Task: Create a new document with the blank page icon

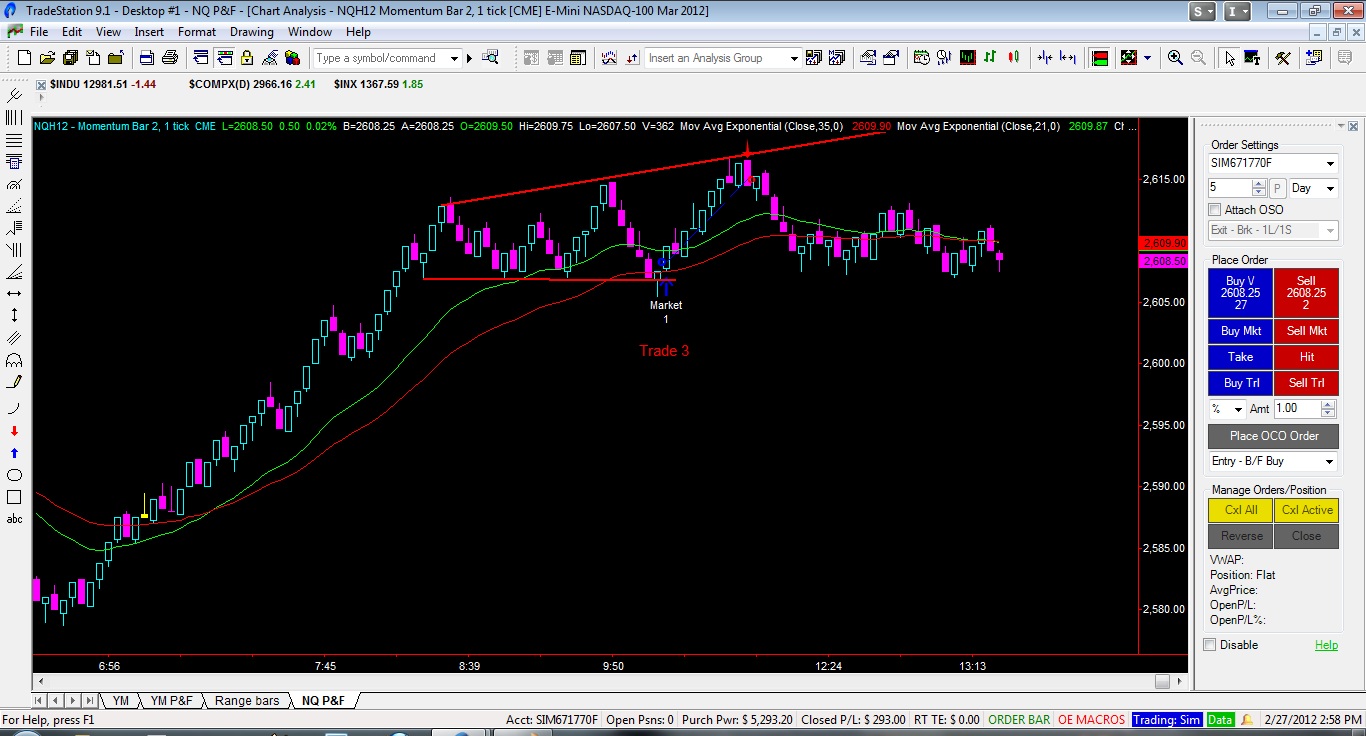Action: point(24,58)
